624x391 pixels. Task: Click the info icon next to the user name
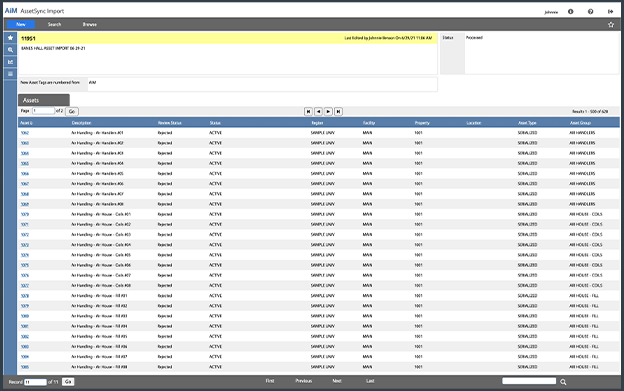point(571,12)
